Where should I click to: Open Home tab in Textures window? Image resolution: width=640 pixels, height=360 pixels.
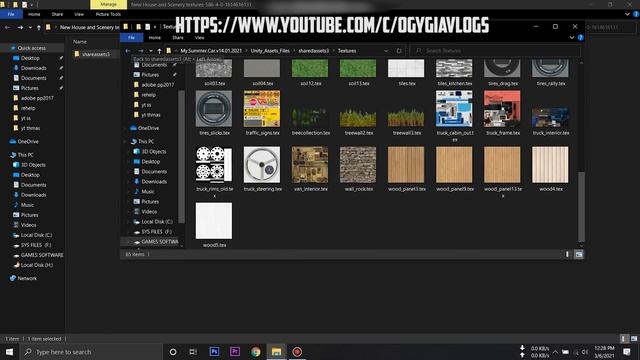pos(155,38)
